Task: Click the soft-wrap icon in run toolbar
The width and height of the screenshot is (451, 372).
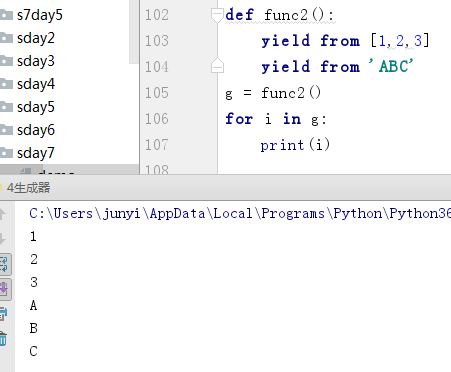Action: pyautogui.click(x=5, y=264)
